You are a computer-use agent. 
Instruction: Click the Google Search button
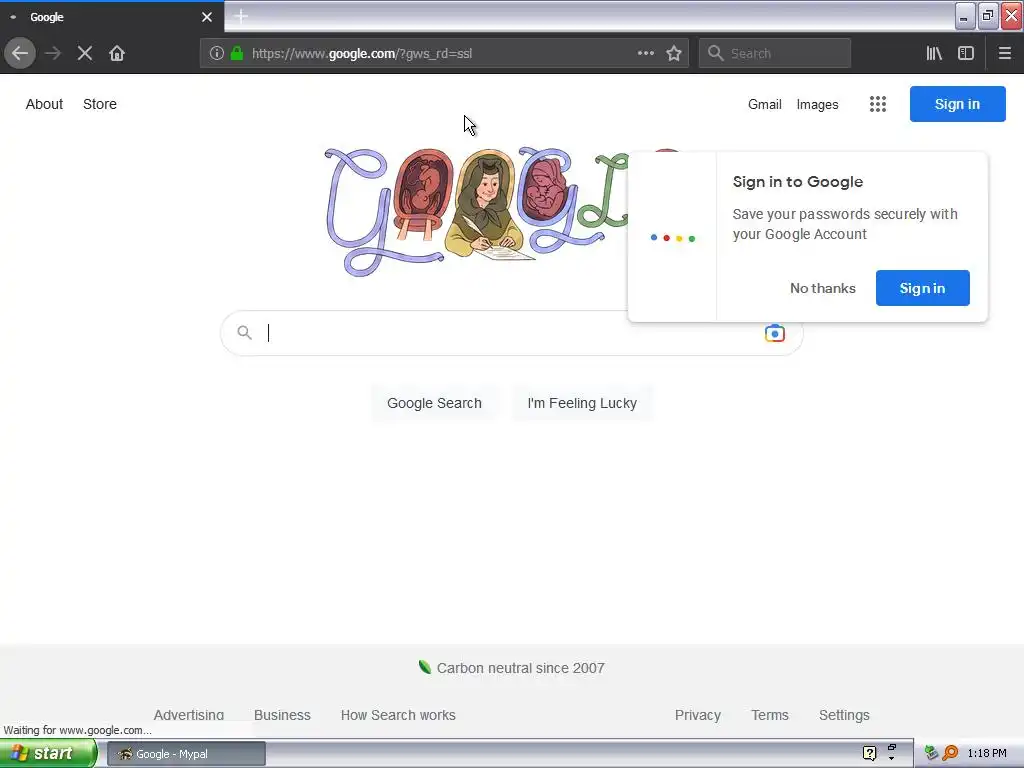click(434, 403)
